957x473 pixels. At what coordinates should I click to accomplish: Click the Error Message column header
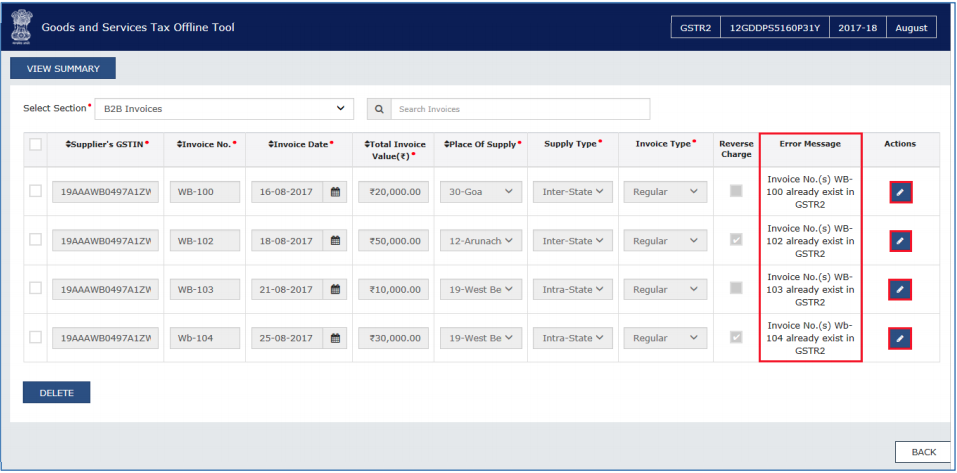[x=810, y=144]
